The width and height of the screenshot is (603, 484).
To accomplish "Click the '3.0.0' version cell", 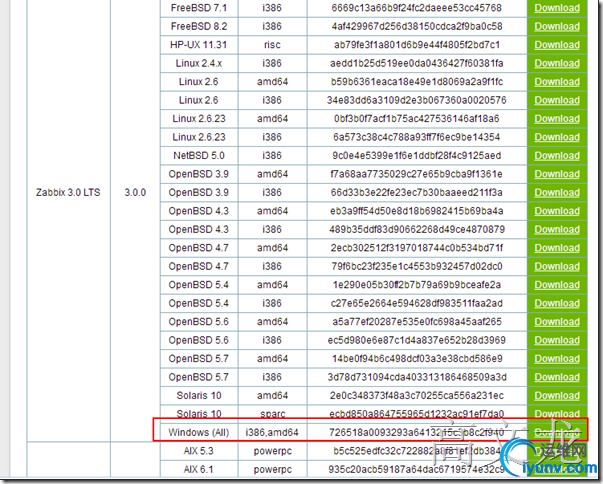I will tap(135, 193).
